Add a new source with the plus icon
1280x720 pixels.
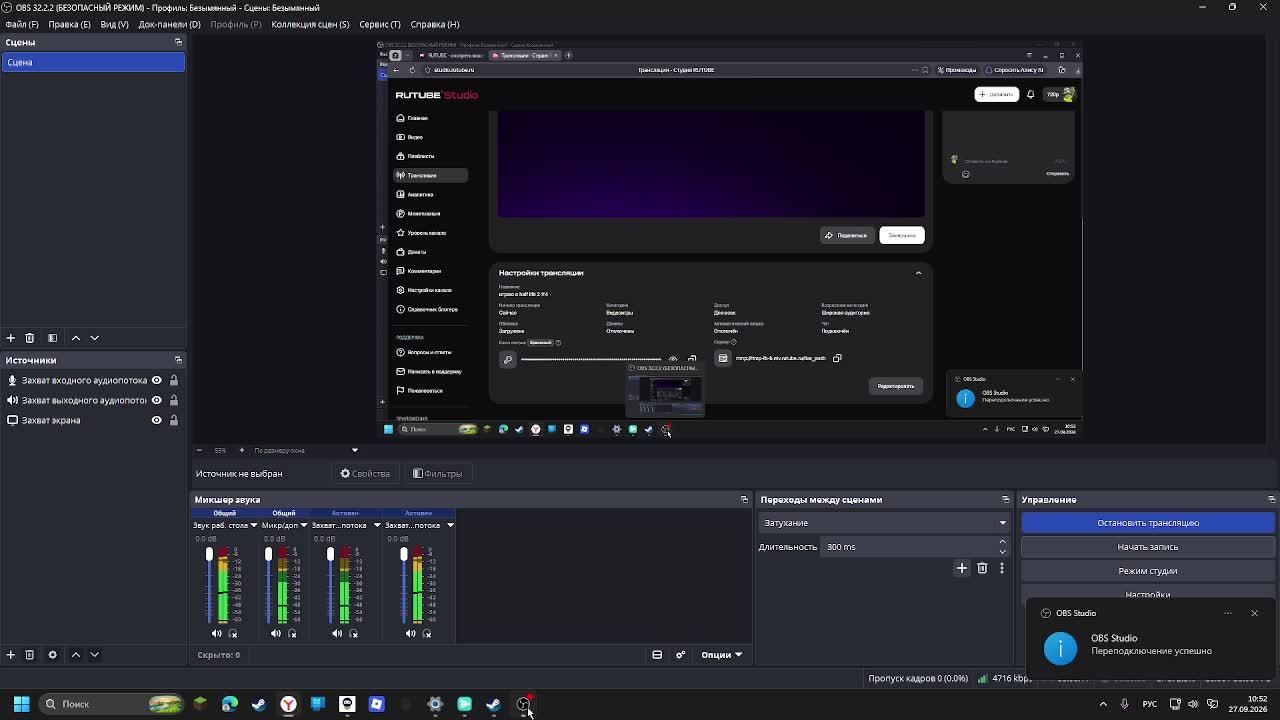point(10,655)
